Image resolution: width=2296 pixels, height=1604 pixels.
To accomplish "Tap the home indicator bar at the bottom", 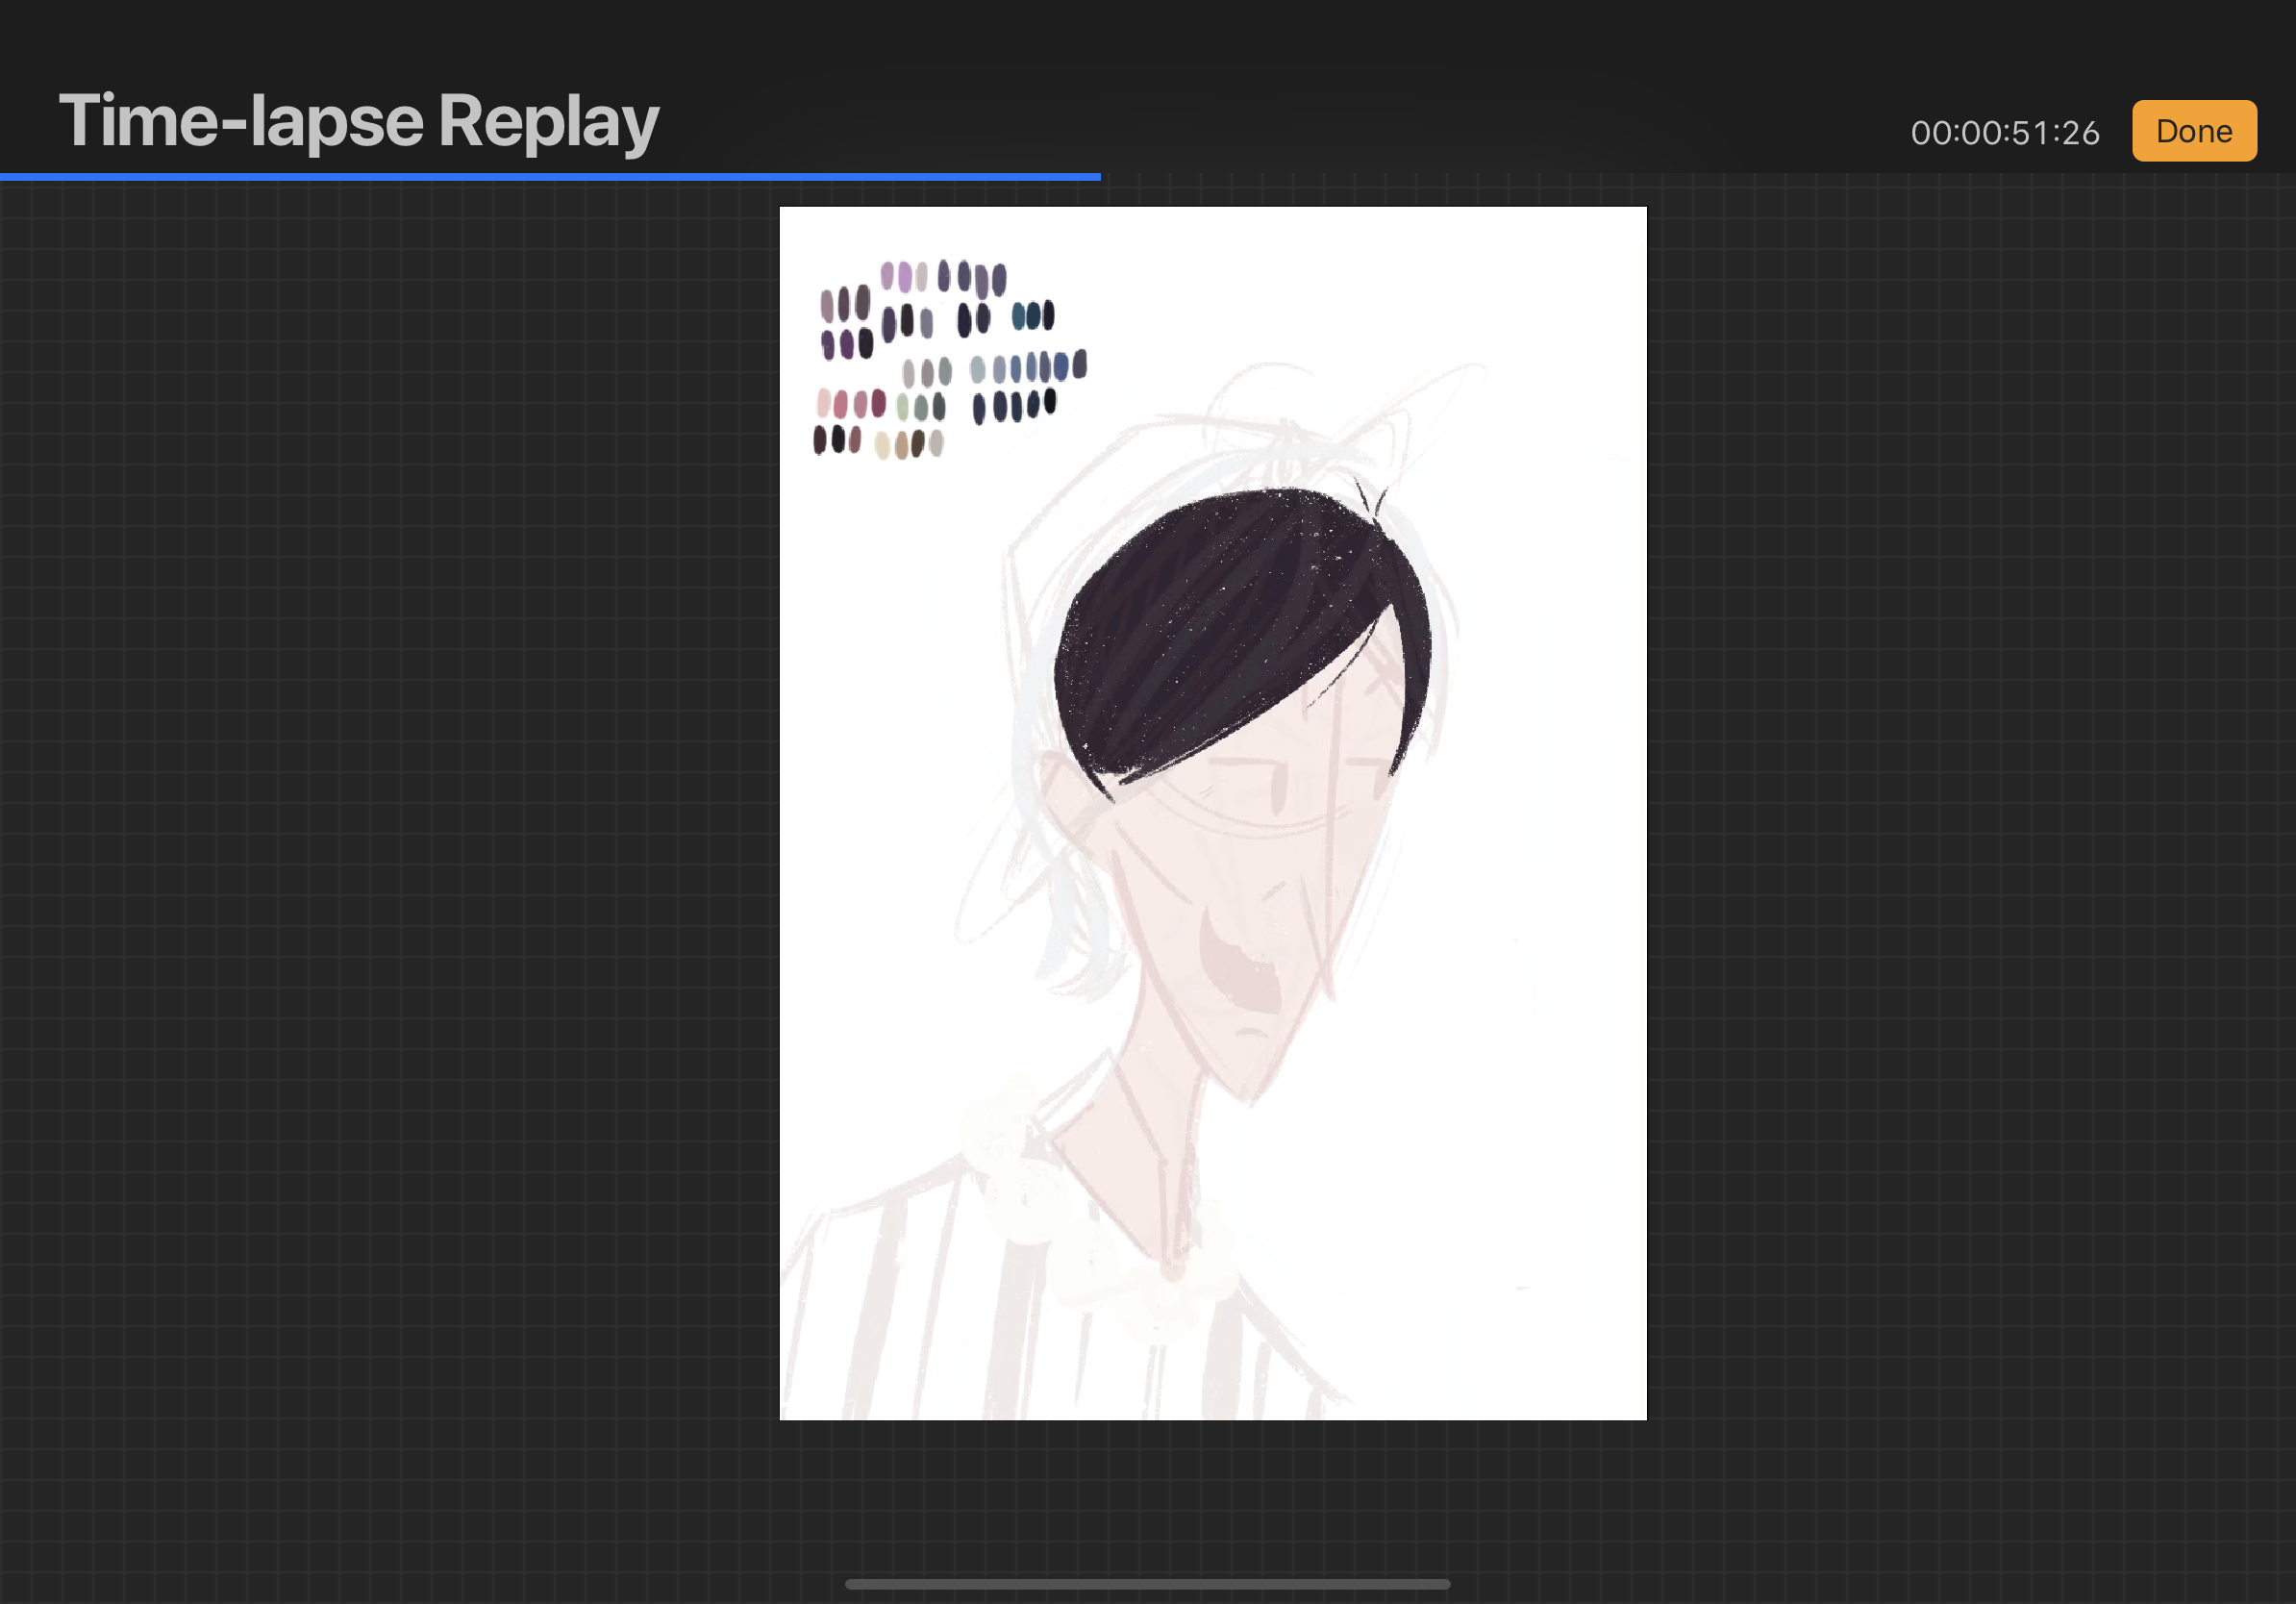I will 1147,1584.
